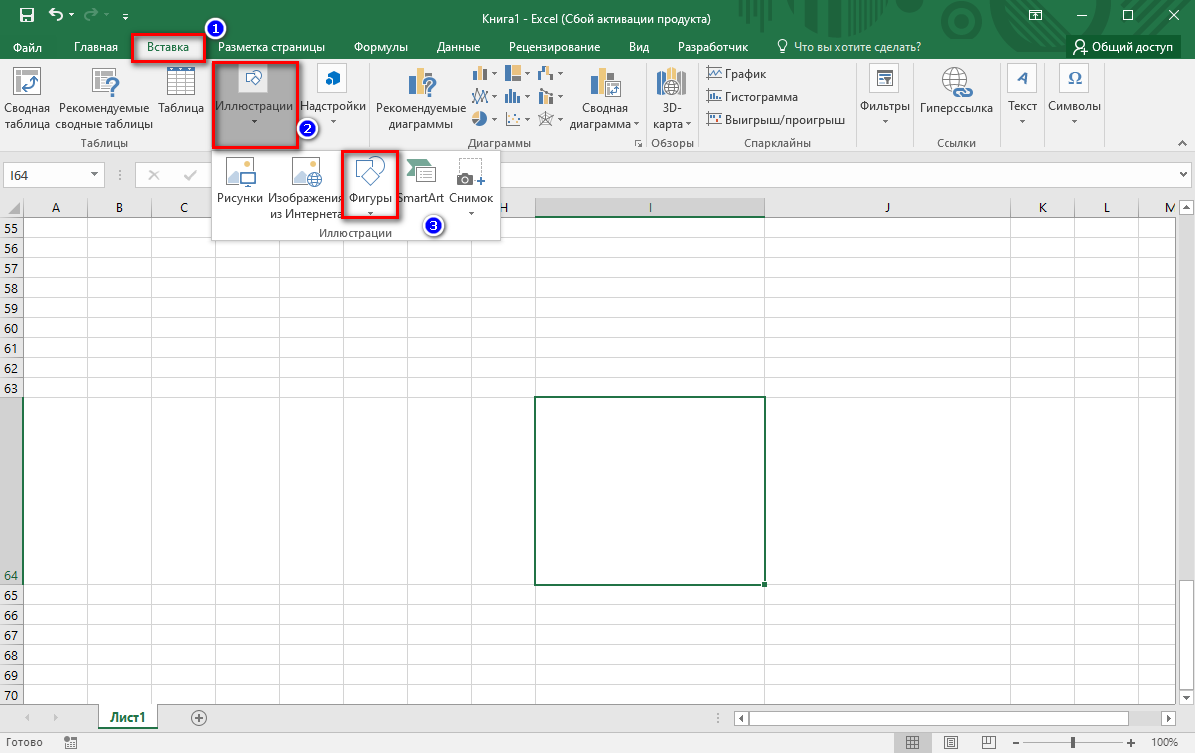The image size is (1195, 753).
Task: Click the zoom slider in status bar
Action: [1072, 743]
